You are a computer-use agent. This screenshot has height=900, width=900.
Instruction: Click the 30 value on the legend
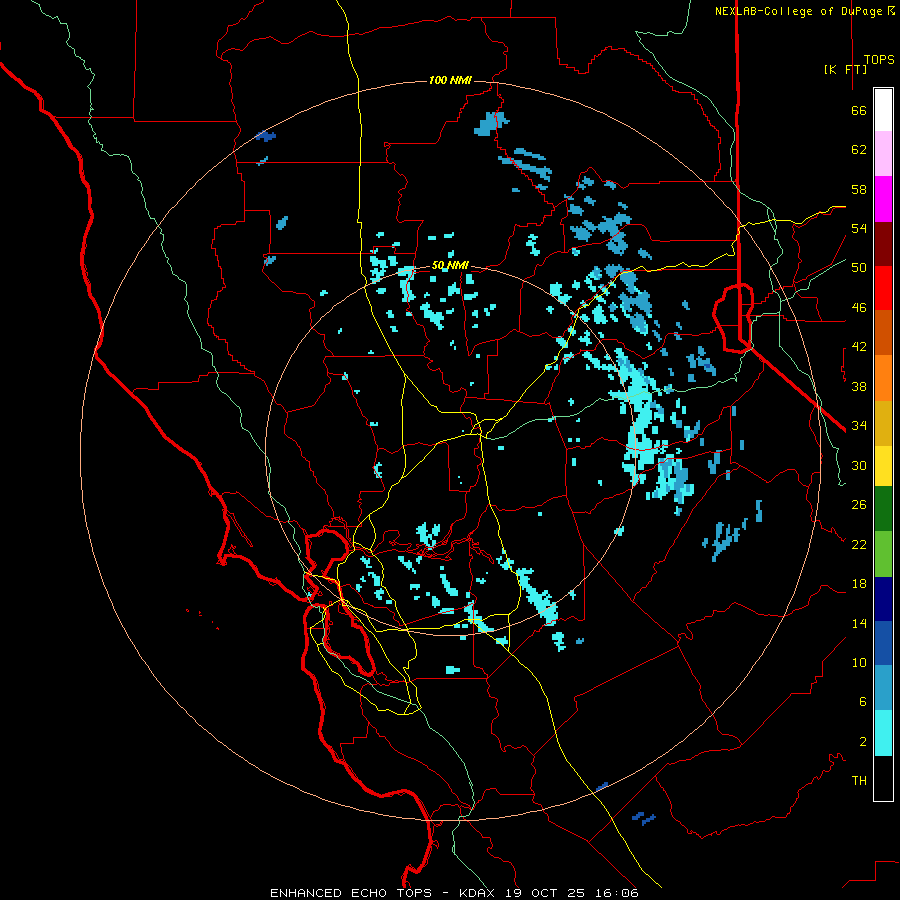(859, 465)
